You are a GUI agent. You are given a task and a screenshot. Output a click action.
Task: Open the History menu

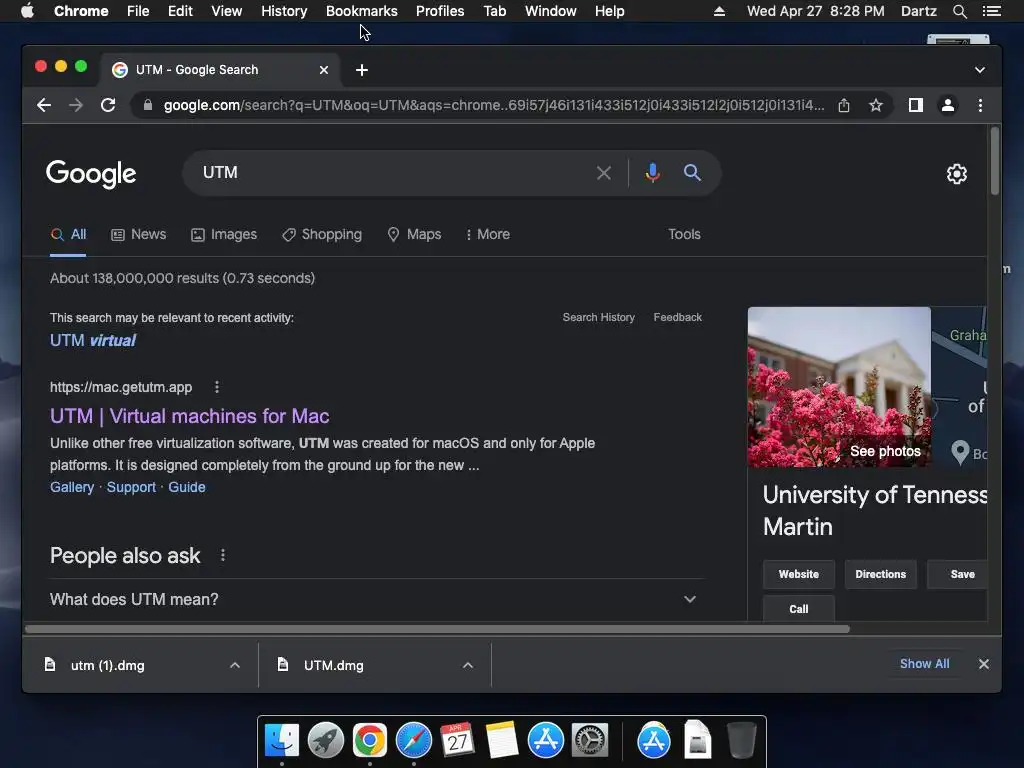(x=284, y=11)
